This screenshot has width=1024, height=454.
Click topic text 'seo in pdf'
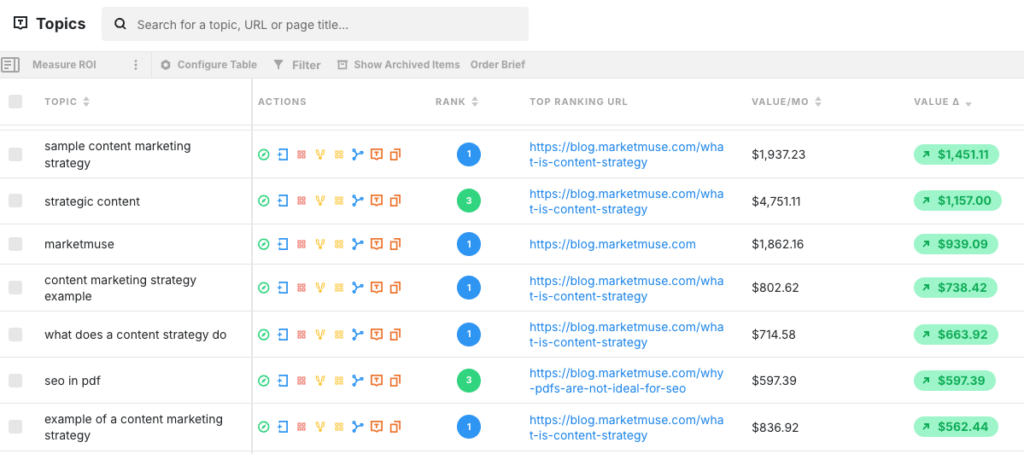pyautogui.click(x=72, y=380)
